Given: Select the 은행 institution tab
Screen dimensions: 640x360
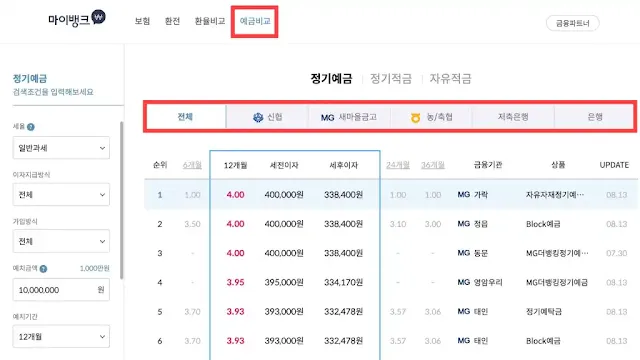Looking at the screenshot, I should (x=595, y=117).
